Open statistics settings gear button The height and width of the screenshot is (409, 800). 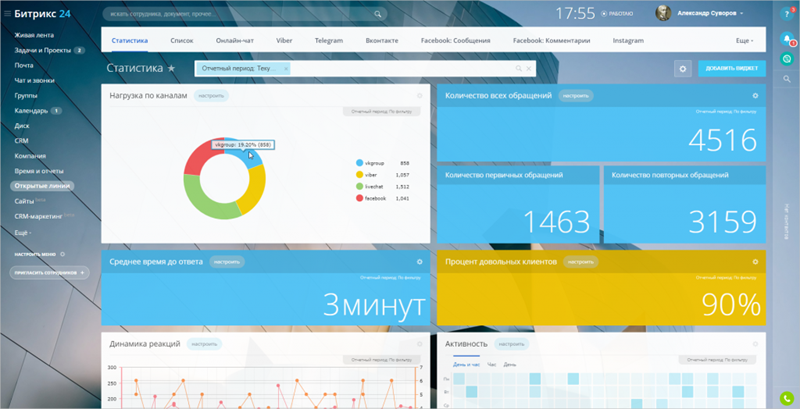[x=683, y=68]
